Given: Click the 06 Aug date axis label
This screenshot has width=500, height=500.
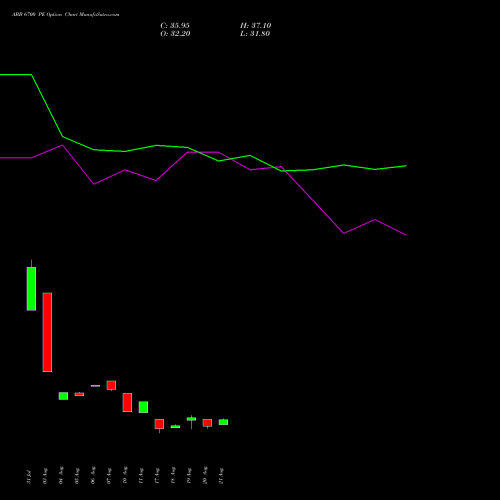Looking at the screenshot, I should click(x=93, y=476).
